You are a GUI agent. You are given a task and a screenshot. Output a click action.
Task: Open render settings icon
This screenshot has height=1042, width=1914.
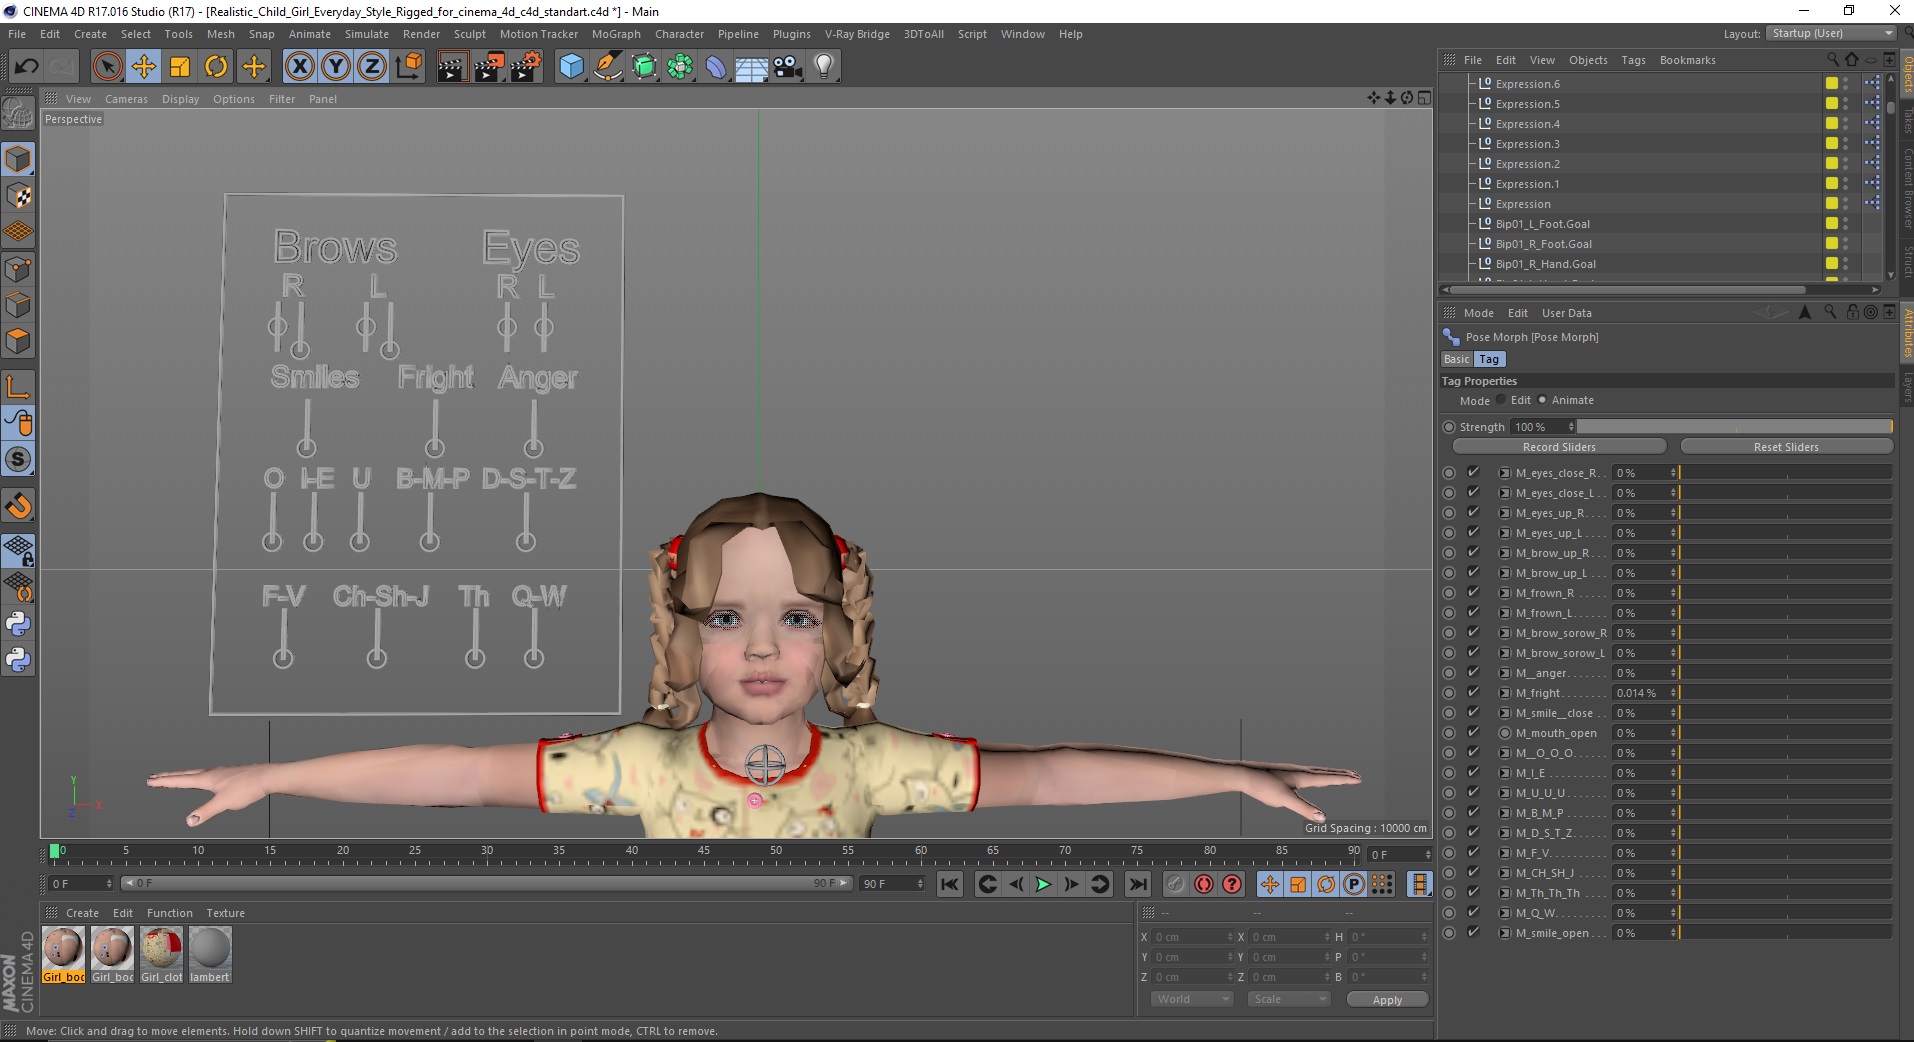pos(526,67)
